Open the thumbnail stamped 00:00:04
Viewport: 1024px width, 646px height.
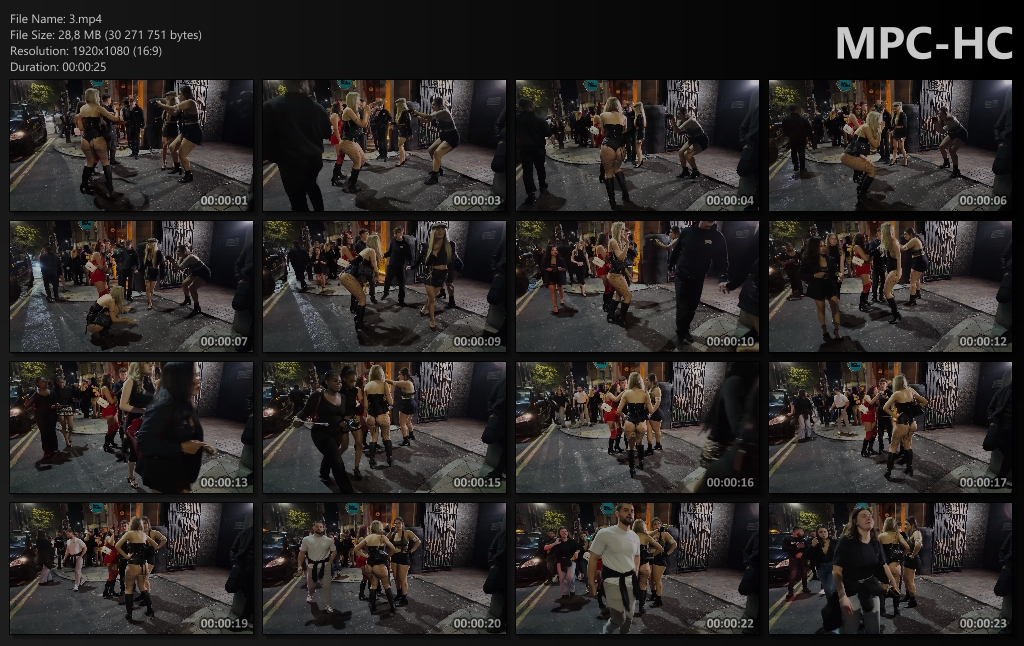[x=637, y=146]
